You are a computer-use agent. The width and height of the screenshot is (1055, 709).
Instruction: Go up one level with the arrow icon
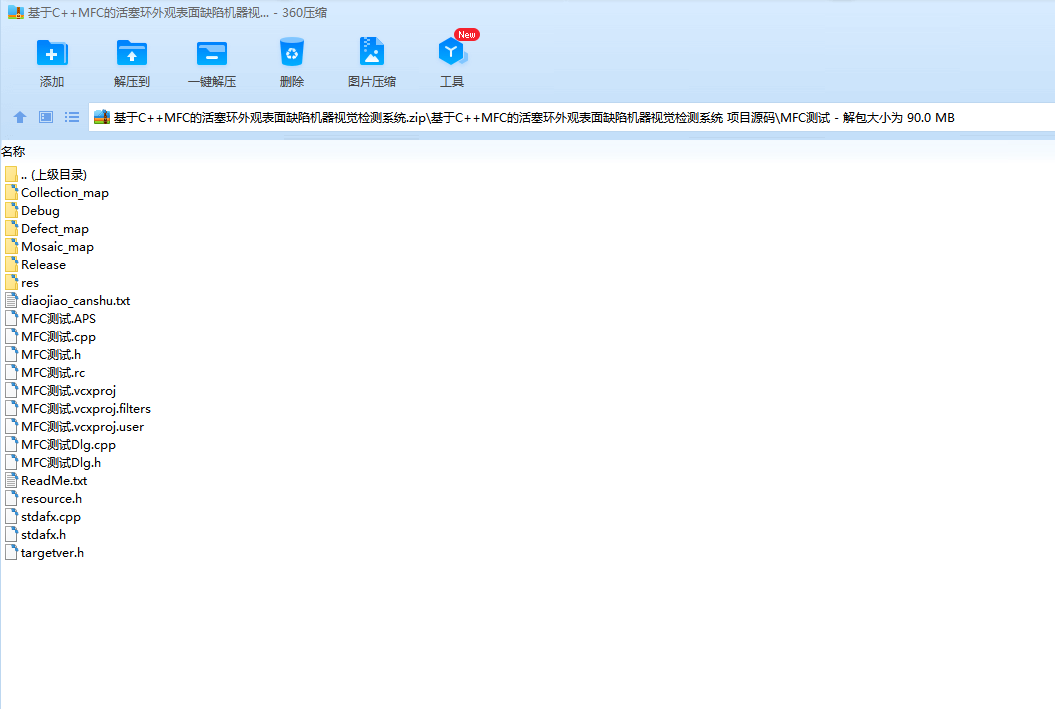pyautogui.click(x=20, y=117)
